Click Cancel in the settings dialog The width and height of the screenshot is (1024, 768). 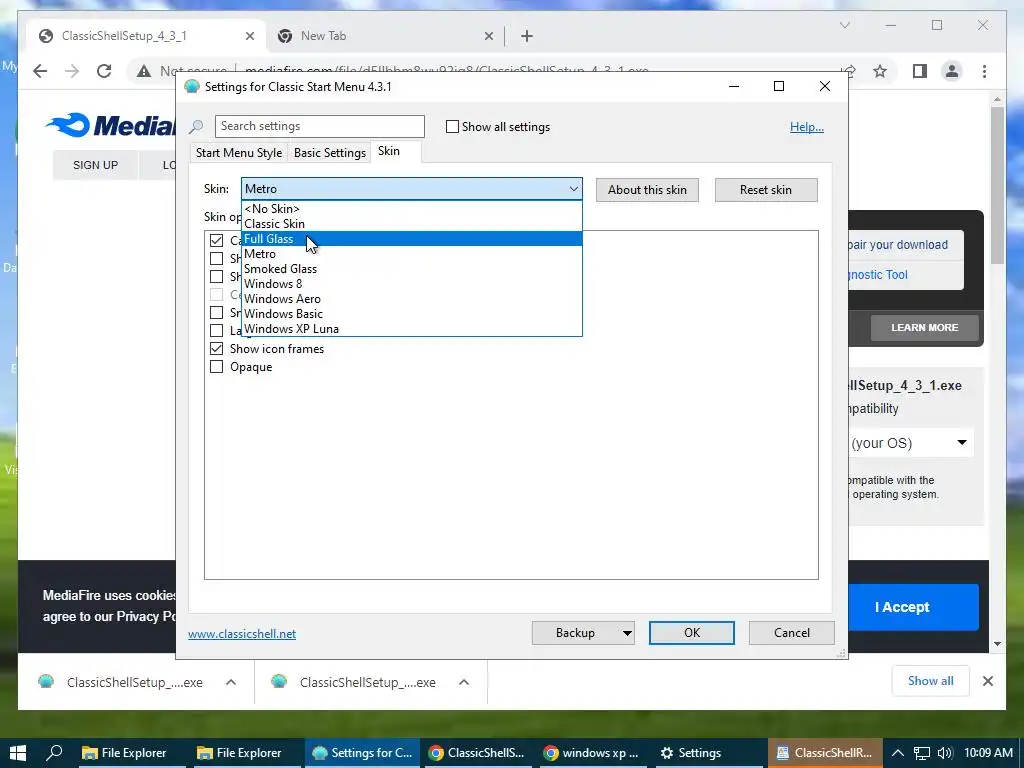tap(792, 633)
